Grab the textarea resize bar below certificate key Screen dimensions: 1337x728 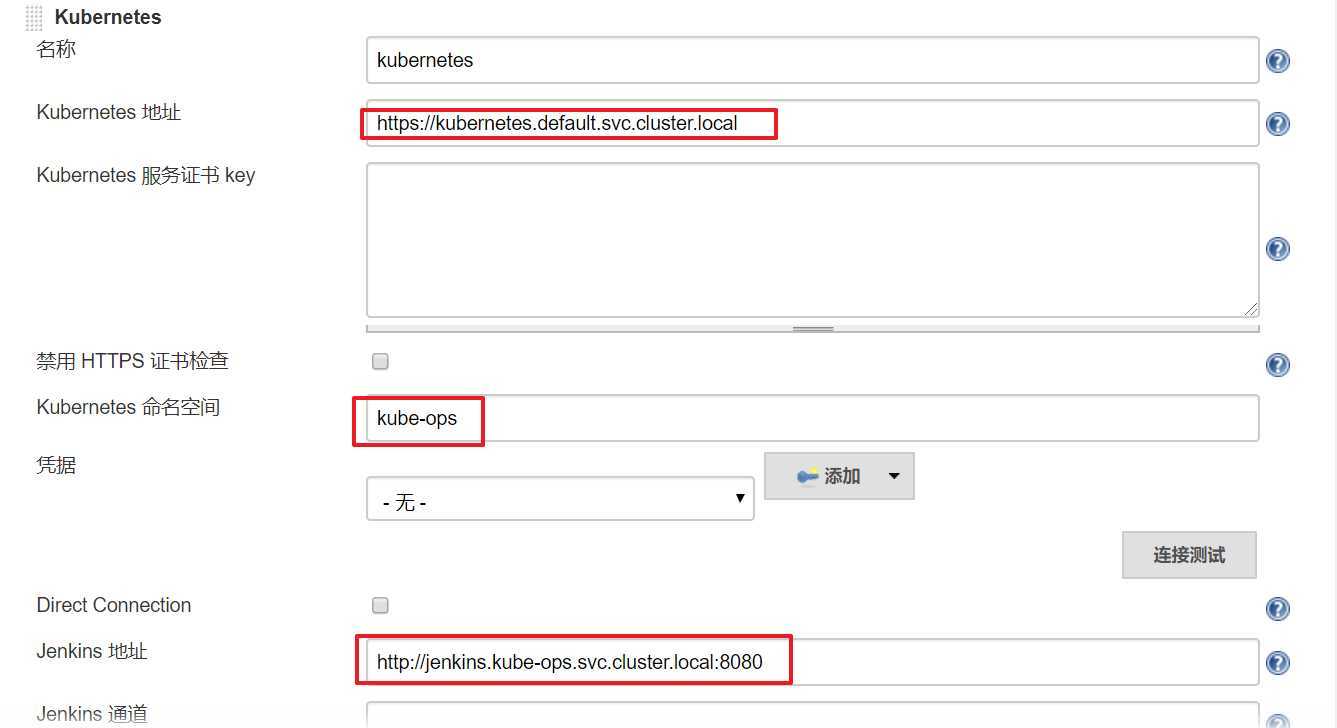(x=812, y=328)
